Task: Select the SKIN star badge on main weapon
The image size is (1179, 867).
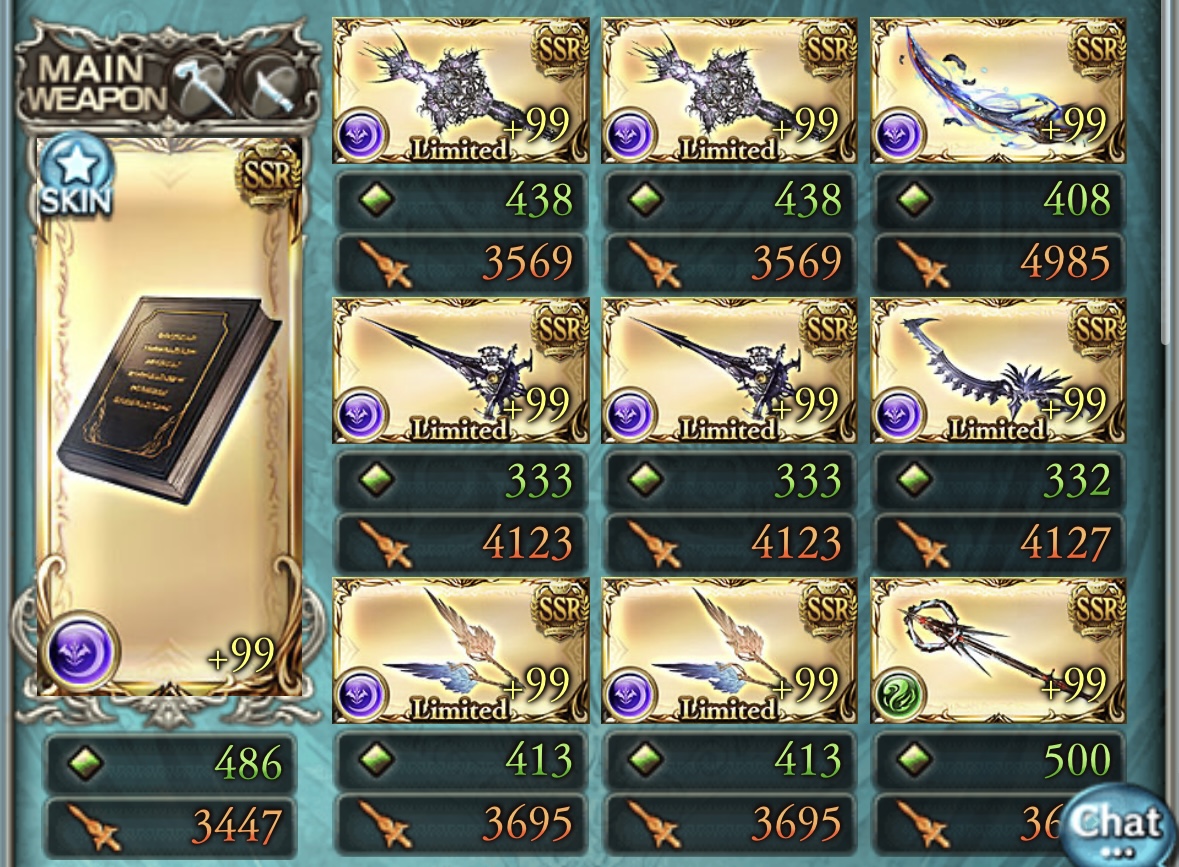Action: [x=74, y=176]
